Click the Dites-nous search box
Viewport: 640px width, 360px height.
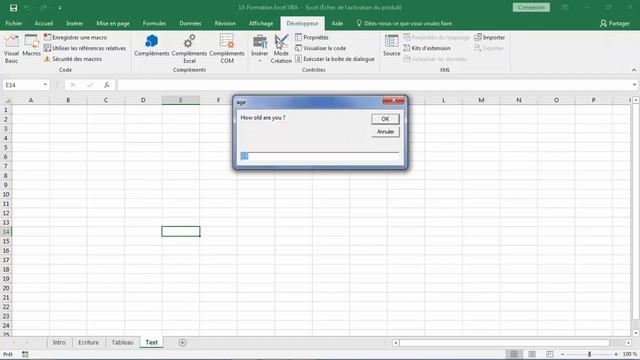pos(404,24)
